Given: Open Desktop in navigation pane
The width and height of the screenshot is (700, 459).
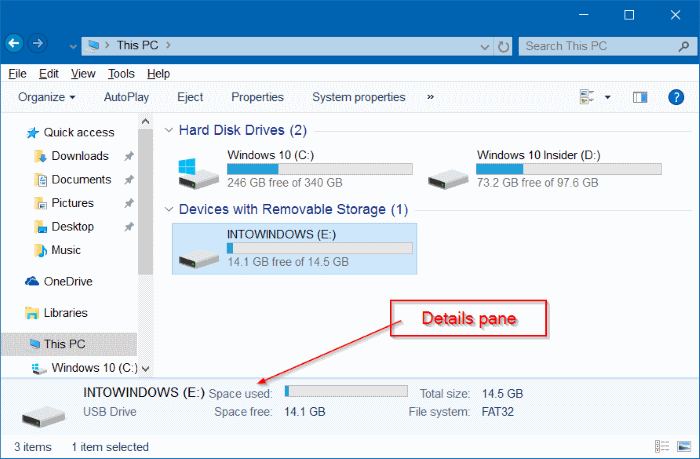Looking at the screenshot, I should pyautogui.click(x=64, y=227).
